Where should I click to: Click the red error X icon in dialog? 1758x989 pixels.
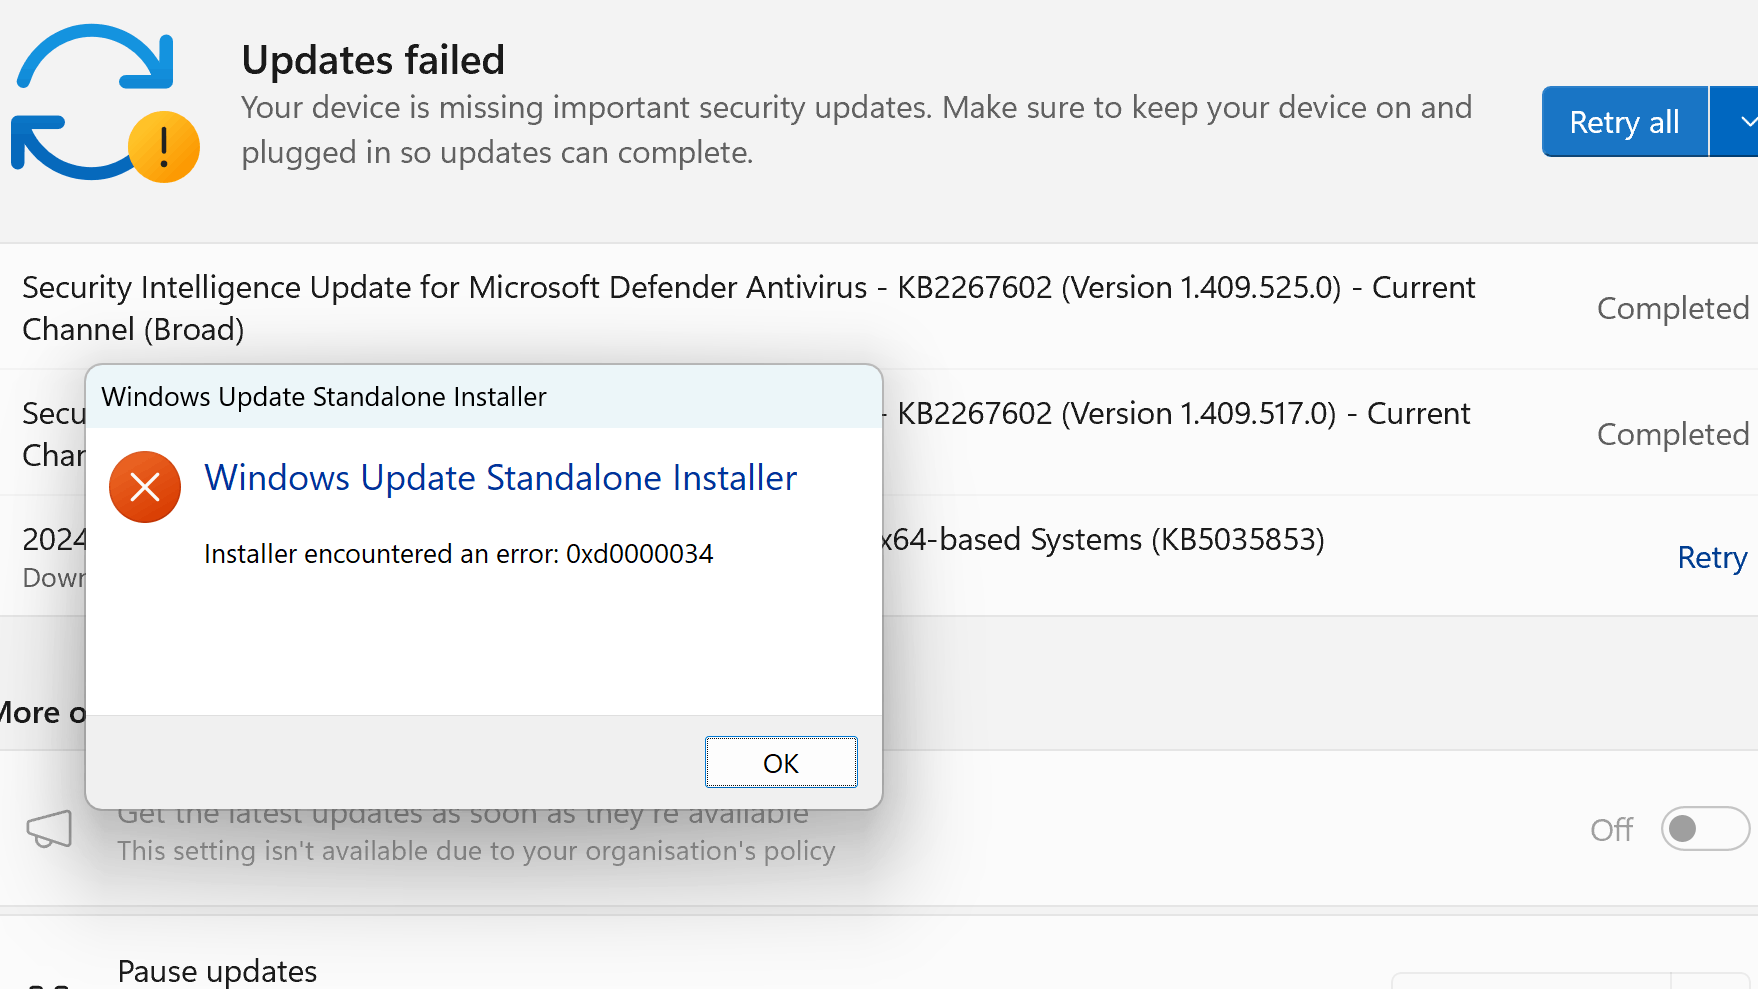pos(145,487)
